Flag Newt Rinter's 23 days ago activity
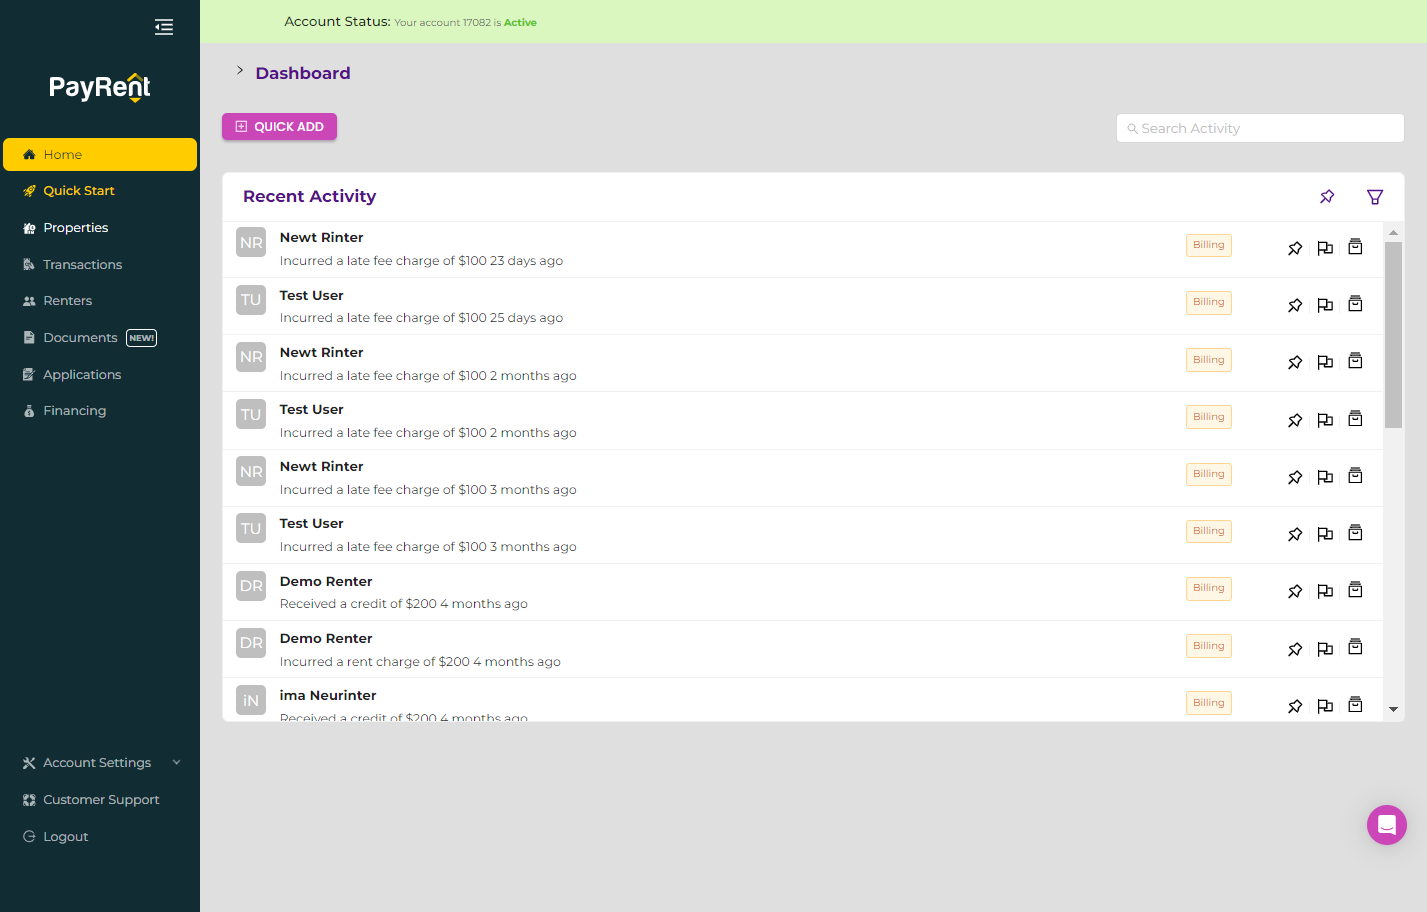 pyautogui.click(x=1325, y=248)
